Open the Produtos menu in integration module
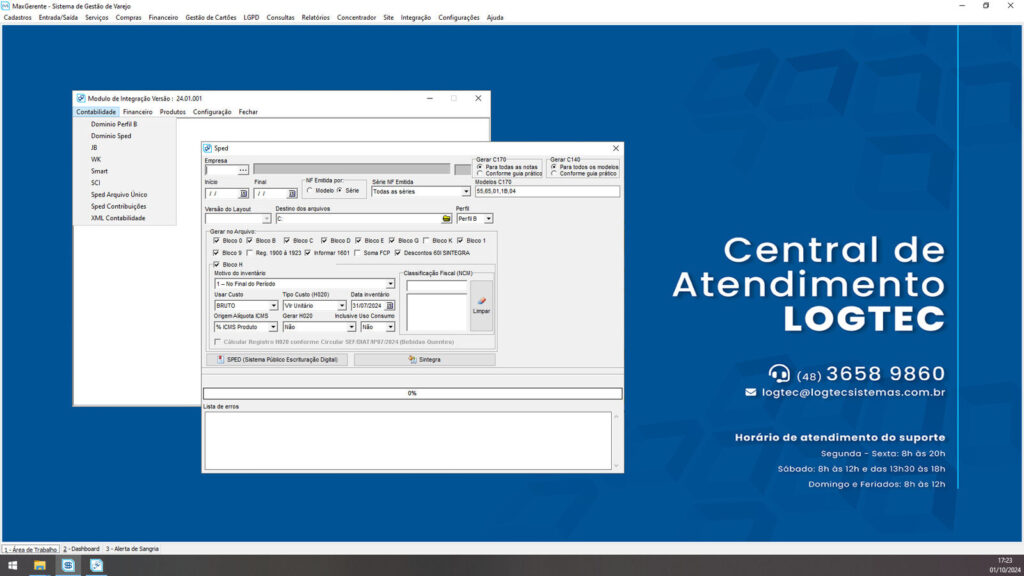Image resolution: width=1024 pixels, height=576 pixels. point(172,112)
